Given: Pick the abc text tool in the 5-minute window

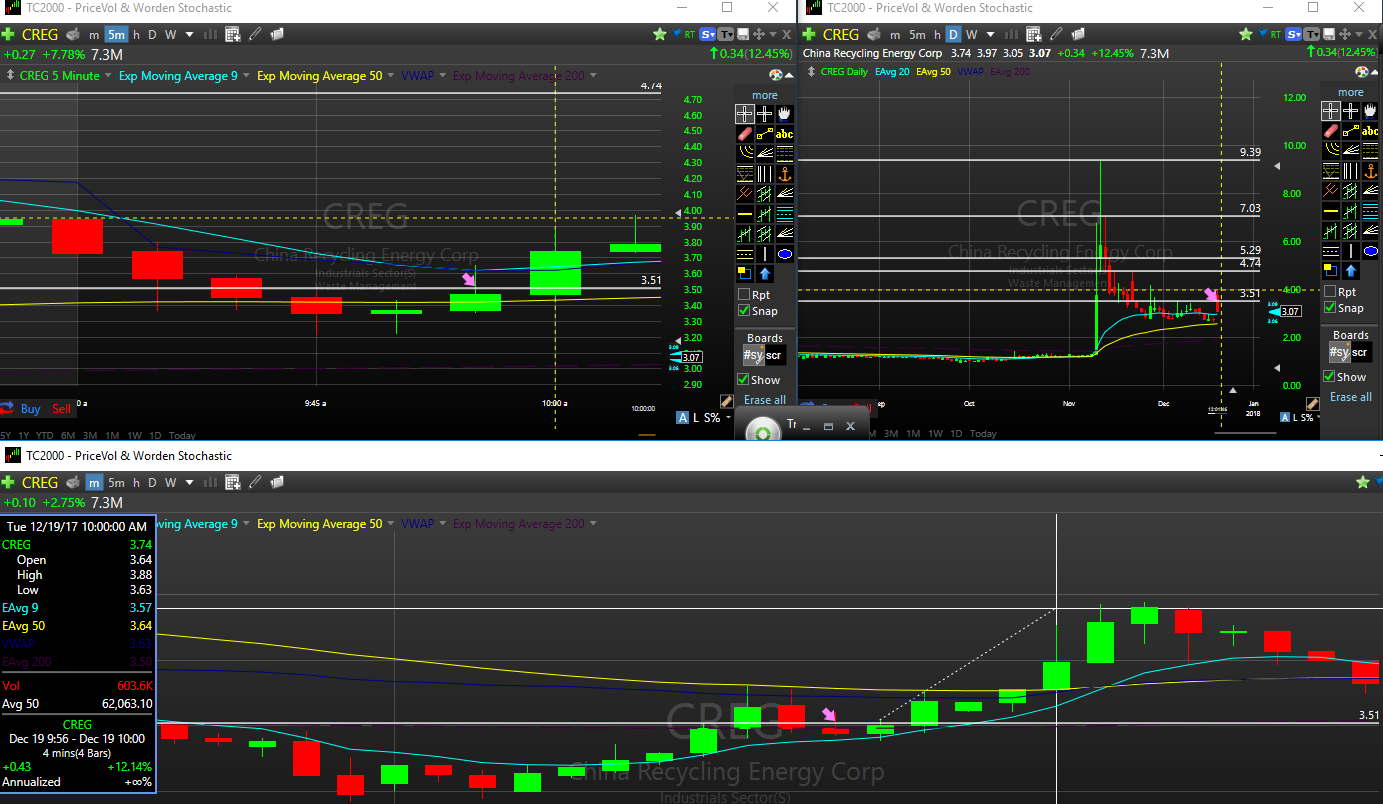Looking at the screenshot, I should pos(785,133).
